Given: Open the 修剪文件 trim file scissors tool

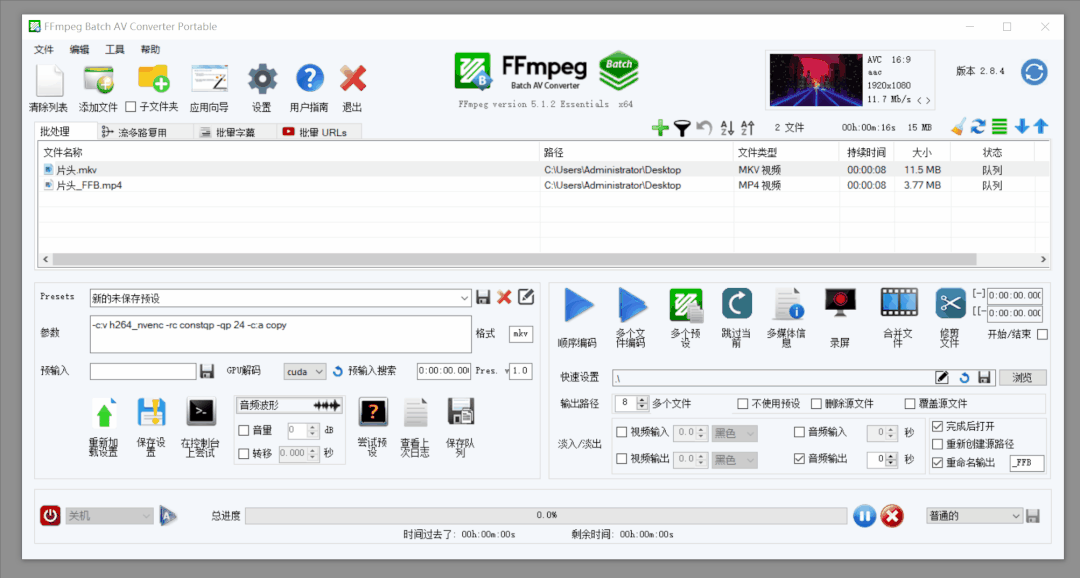Looking at the screenshot, I should 949,303.
